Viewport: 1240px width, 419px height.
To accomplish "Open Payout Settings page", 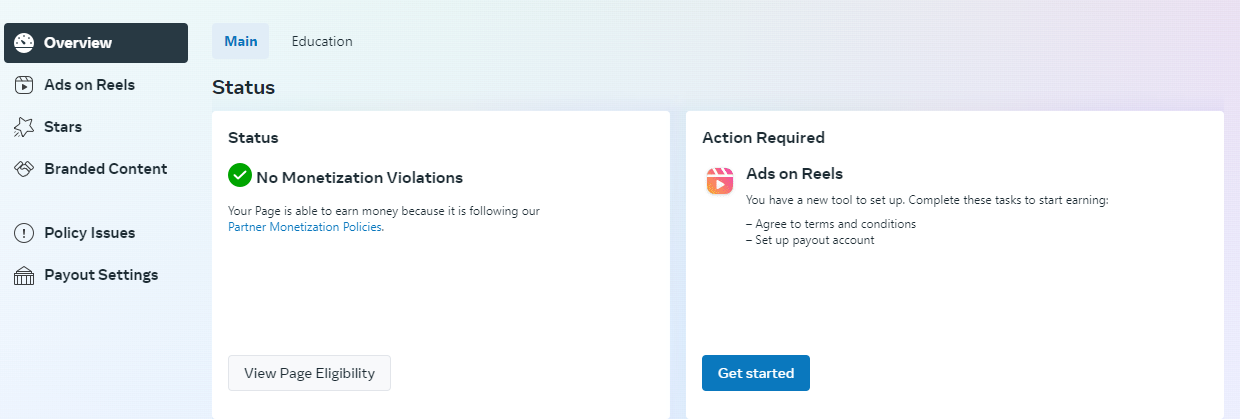I will pyautogui.click(x=100, y=275).
